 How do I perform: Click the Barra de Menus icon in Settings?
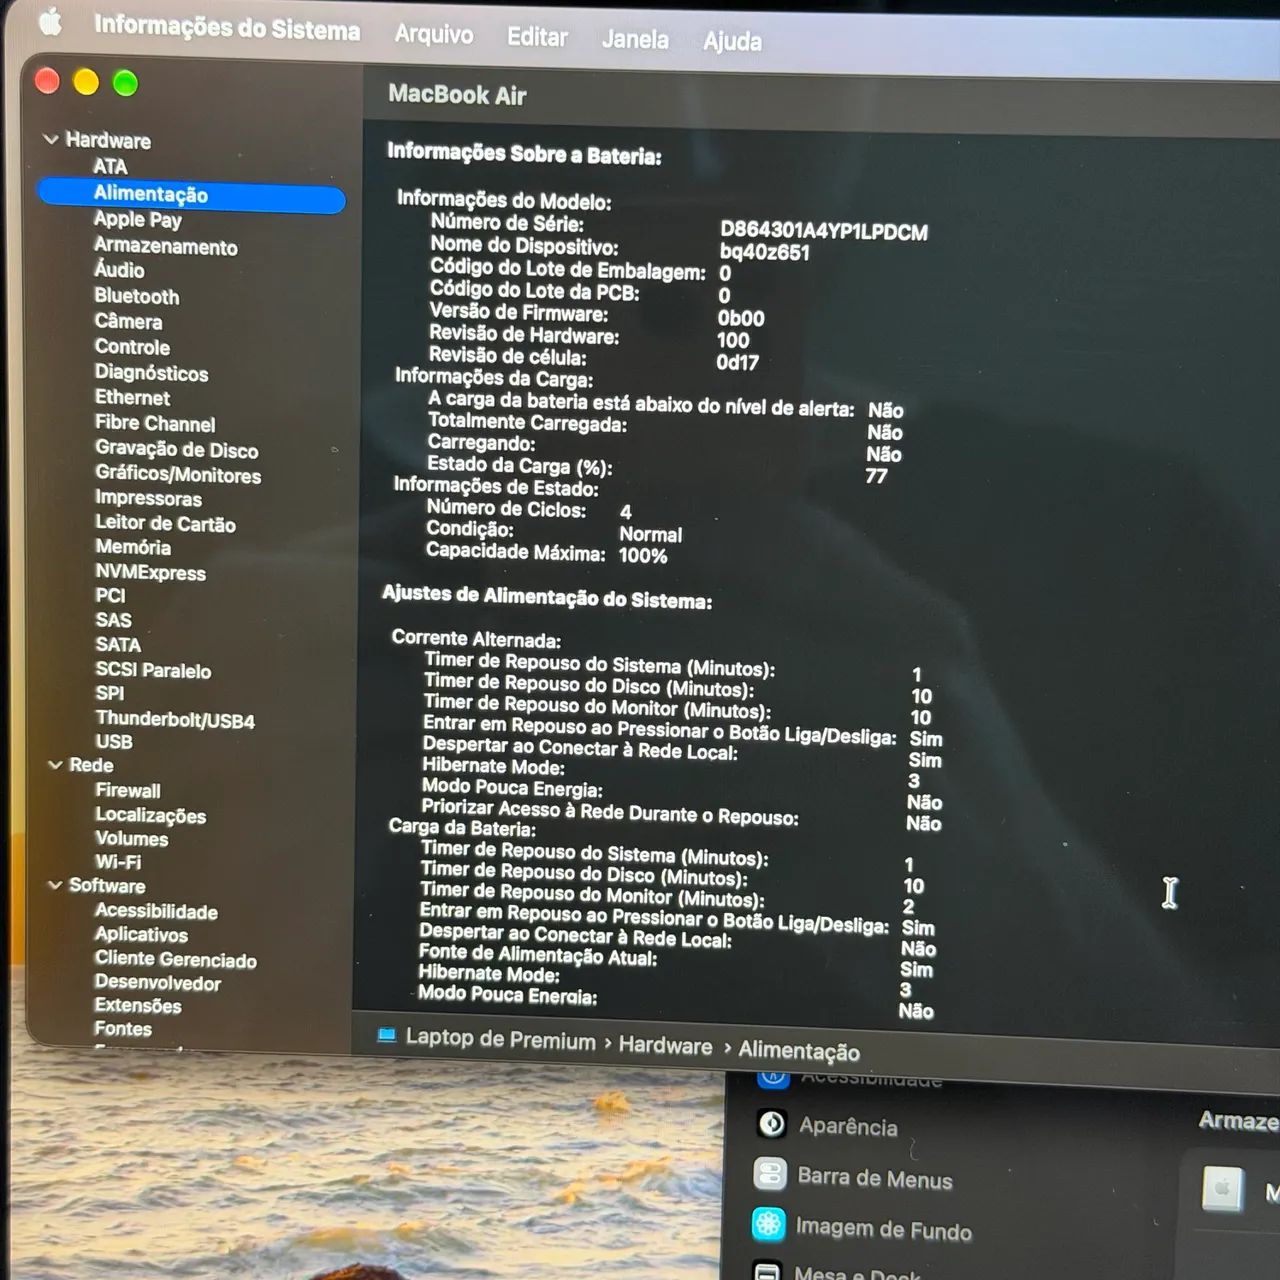coord(770,1174)
